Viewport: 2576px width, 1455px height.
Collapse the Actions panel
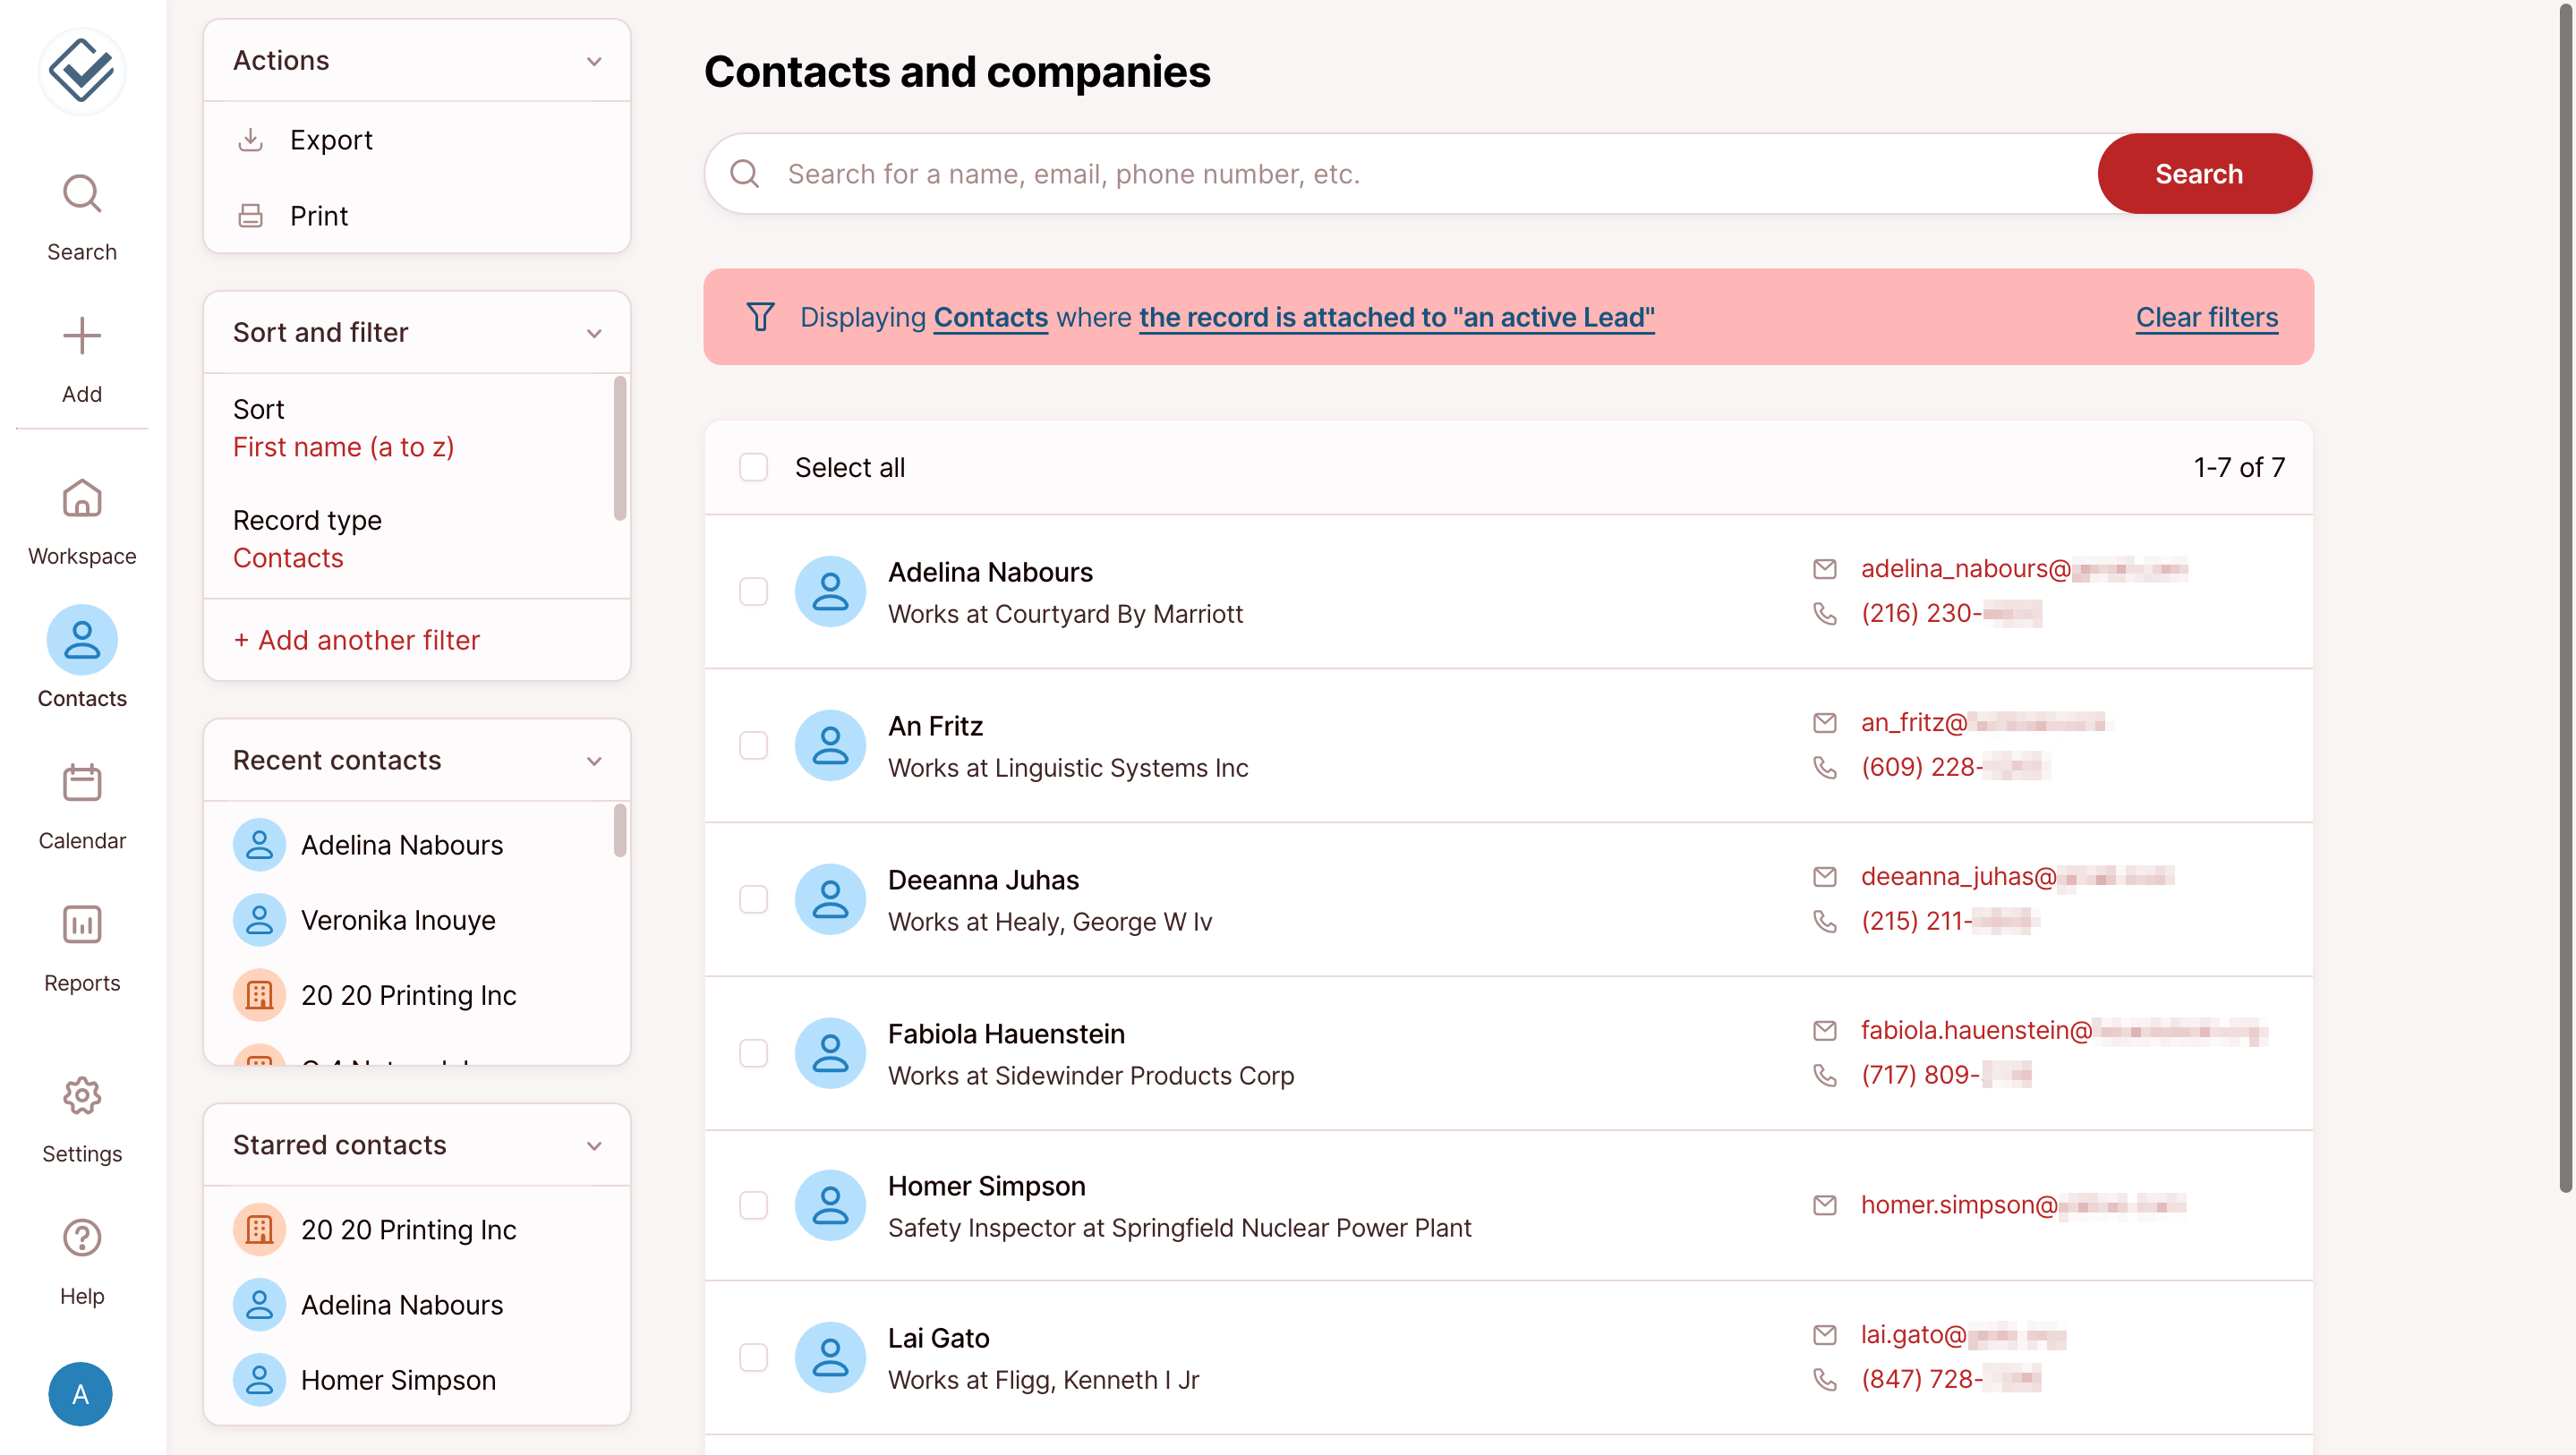pyautogui.click(x=595, y=60)
